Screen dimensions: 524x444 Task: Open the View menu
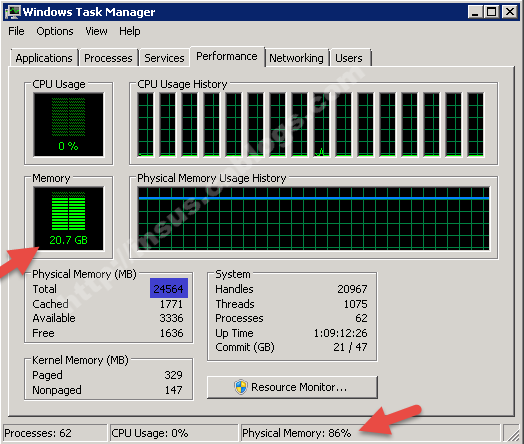click(x=96, y=31)
